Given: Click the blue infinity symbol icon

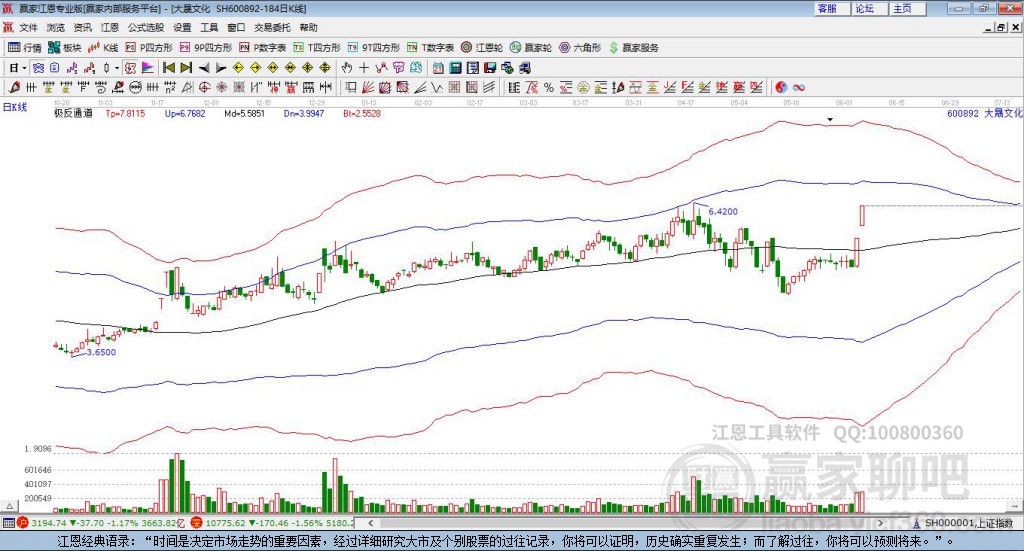Looking at the screenshot, I should tap(799, 87).
